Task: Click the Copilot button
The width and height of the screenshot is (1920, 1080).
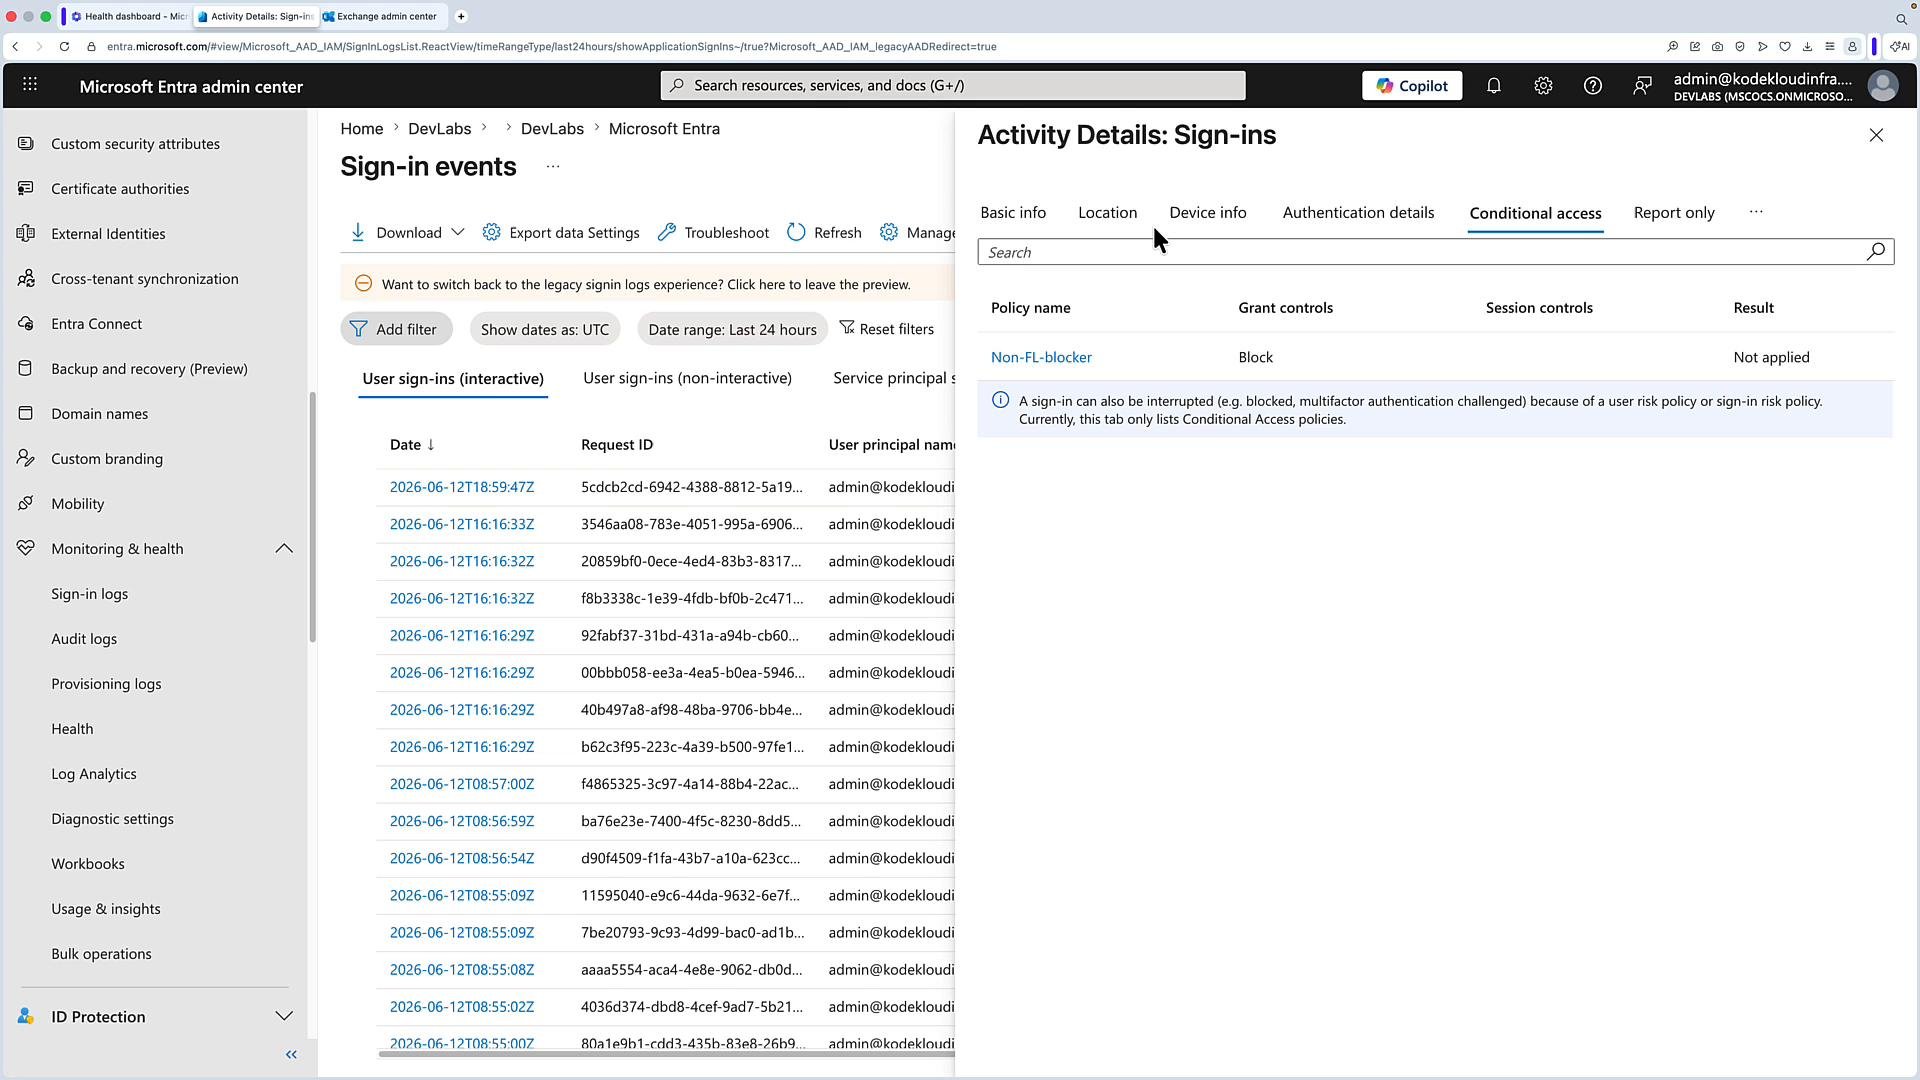Action: click(x=1412, y=86)
